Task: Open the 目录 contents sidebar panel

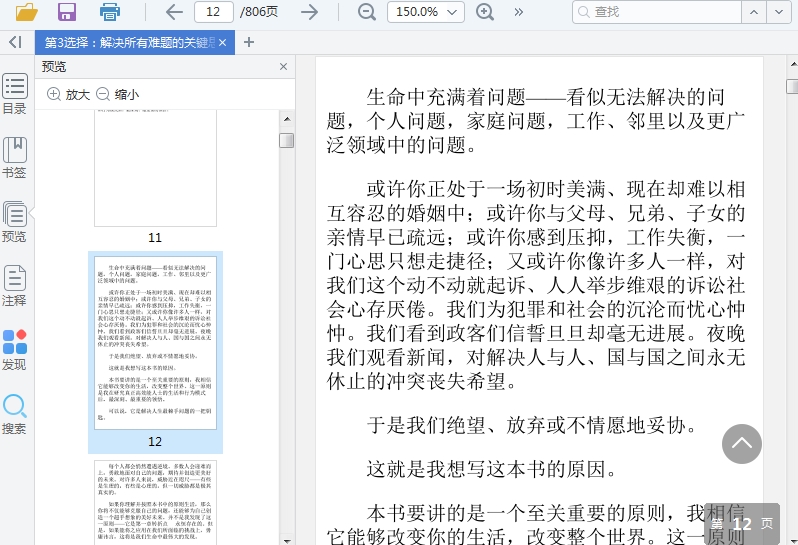Action: click(14, 94)
